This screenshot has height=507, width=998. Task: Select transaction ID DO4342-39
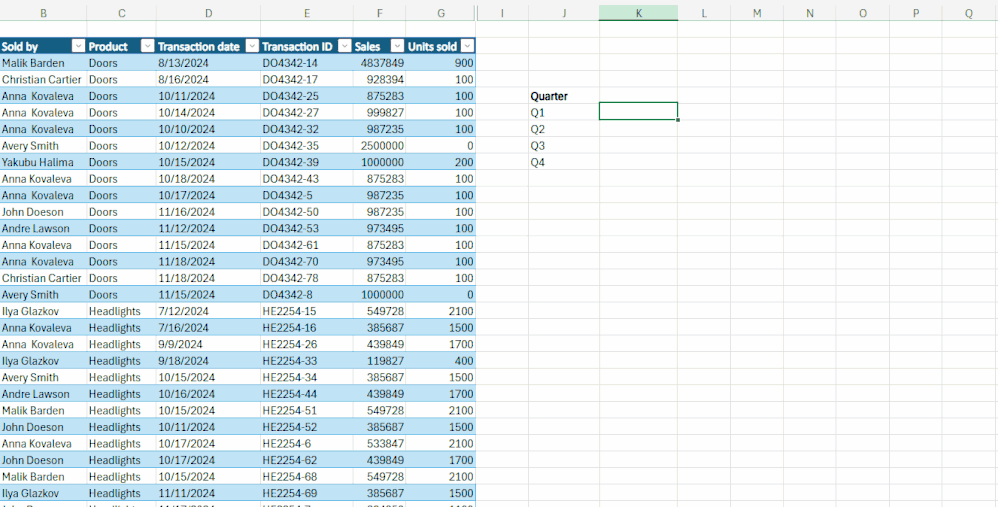click(x=307, y=162)
